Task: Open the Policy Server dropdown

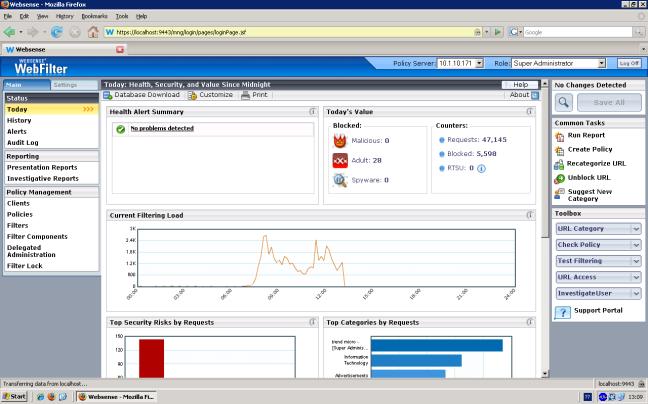Action: (479, 63)
